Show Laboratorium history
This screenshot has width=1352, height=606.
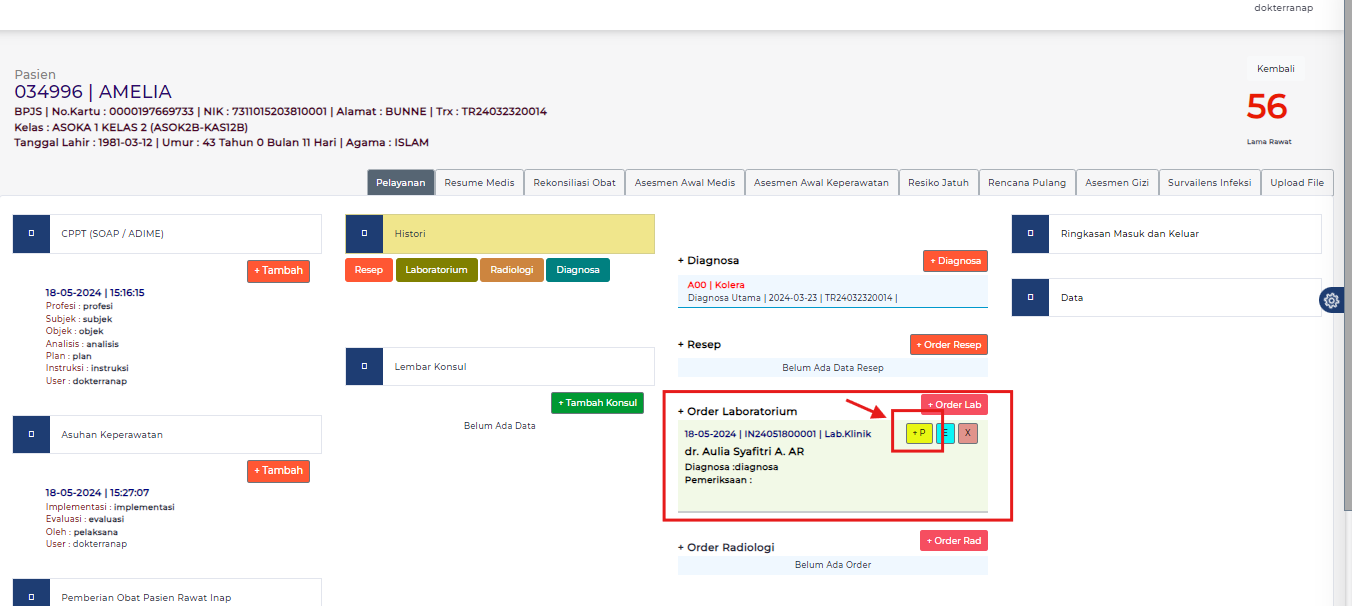pos(437,270)
